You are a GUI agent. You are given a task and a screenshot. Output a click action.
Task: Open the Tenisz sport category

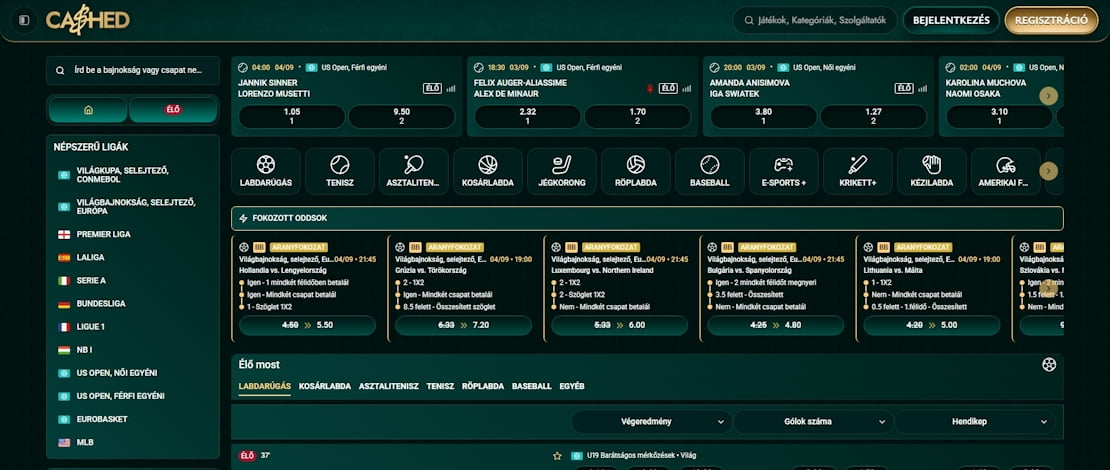(x=340, y=171)
